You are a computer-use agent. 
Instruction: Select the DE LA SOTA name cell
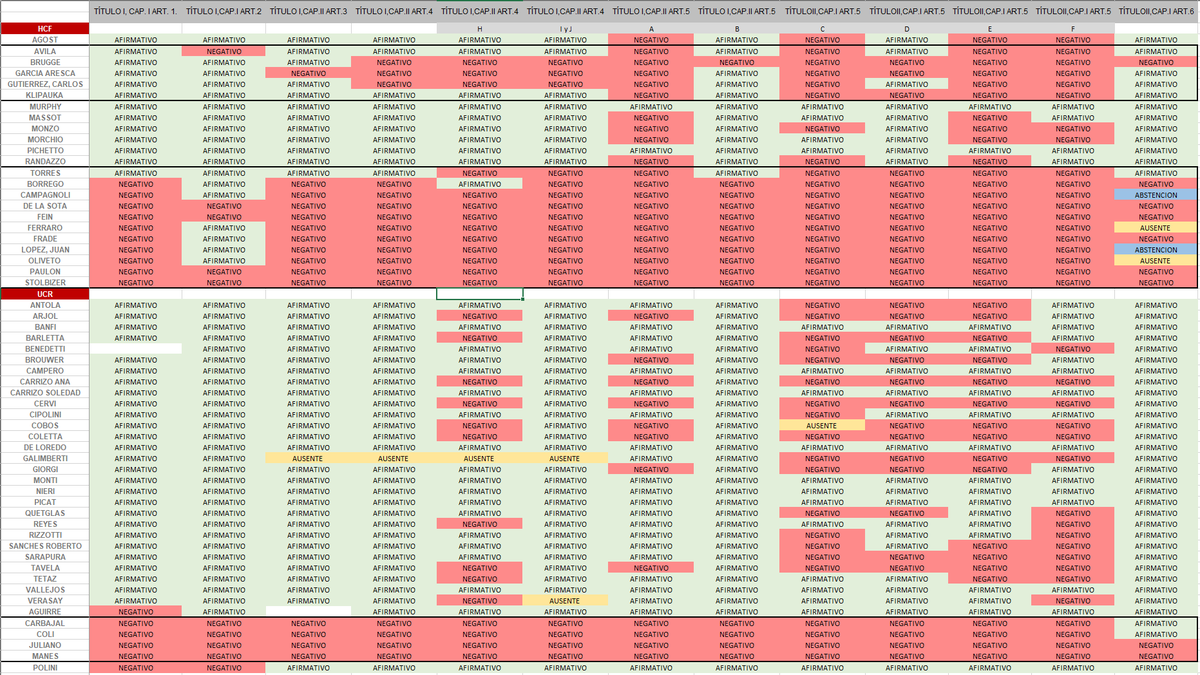pos(45,206)
